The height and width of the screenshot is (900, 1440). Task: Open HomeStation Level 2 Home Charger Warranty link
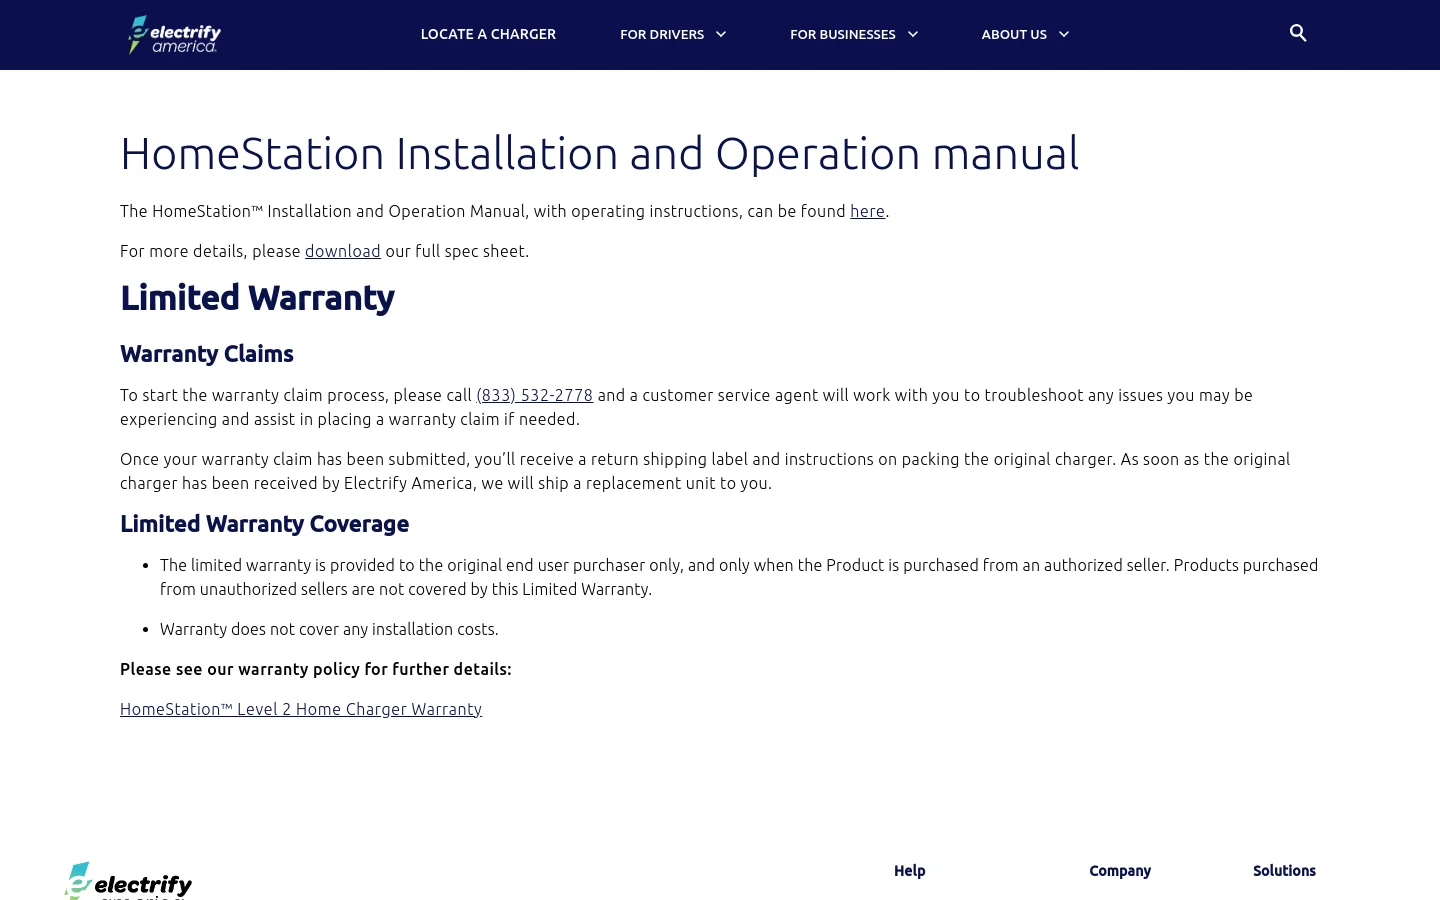tap(301, 709)
